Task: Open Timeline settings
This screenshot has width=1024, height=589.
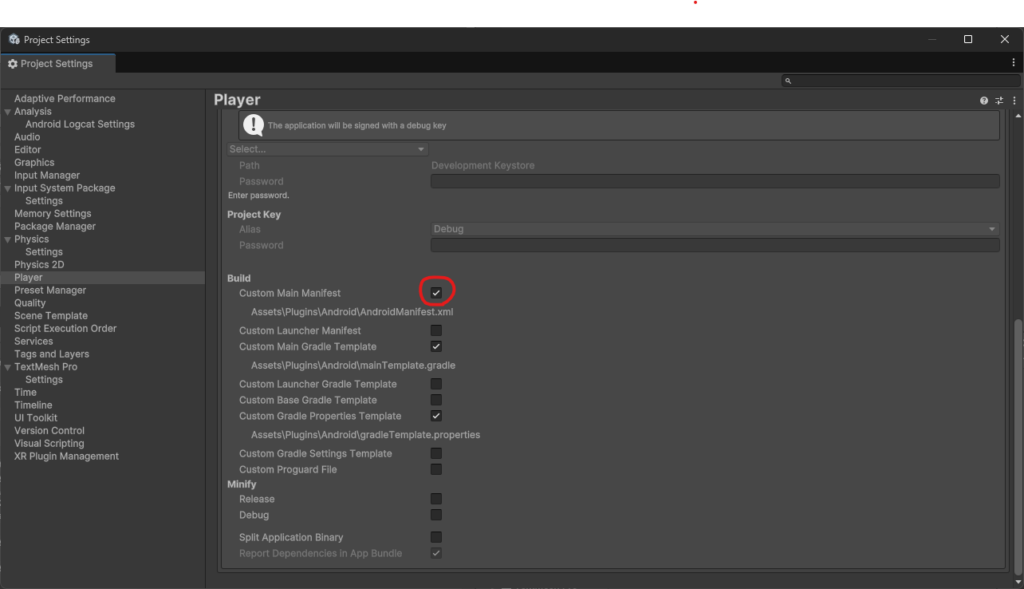Action: pyautogui.click(x=33, y=405)
